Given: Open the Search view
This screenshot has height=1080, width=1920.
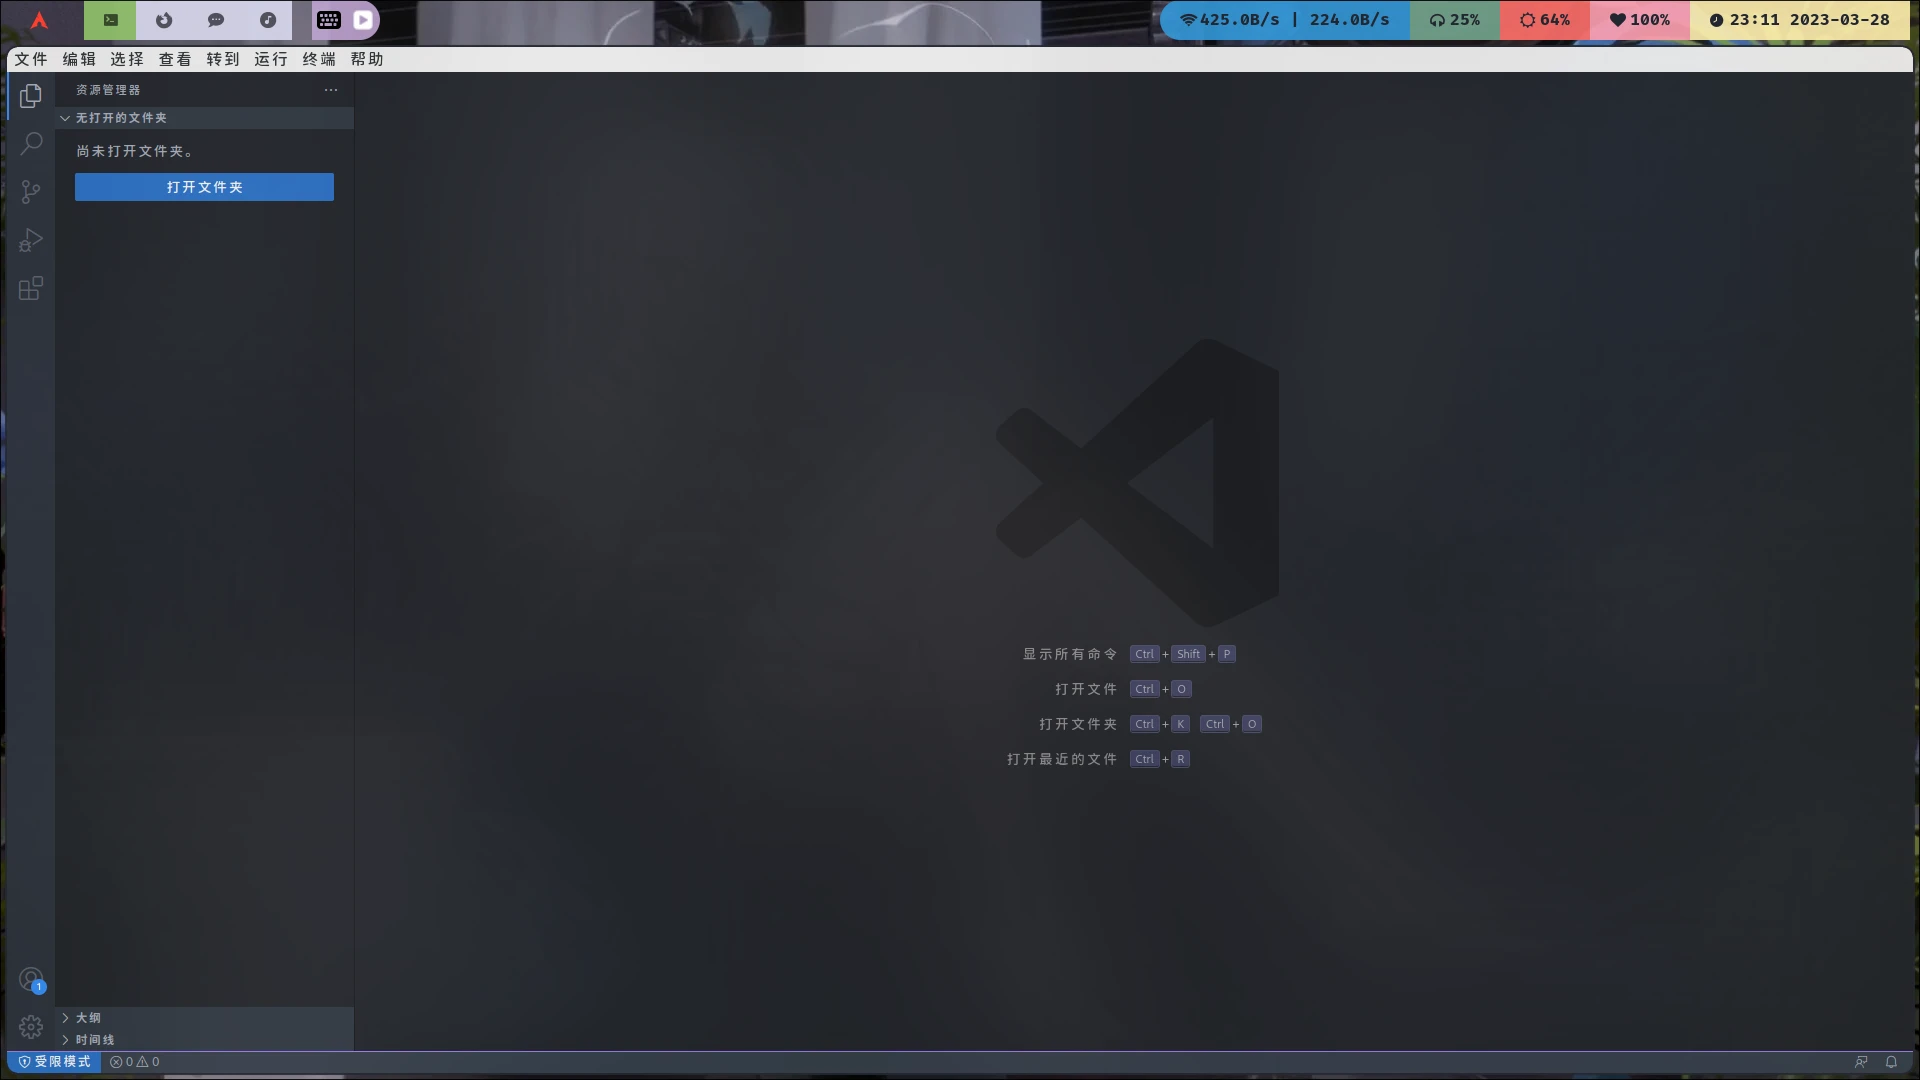Looking at the screenshot, I should (x=30, y=144).
